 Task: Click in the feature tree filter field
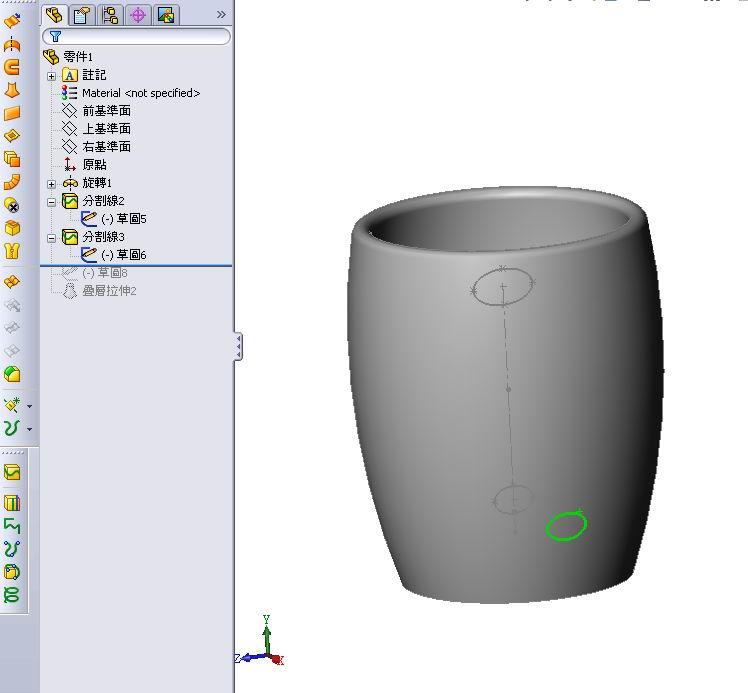(136, 36)
